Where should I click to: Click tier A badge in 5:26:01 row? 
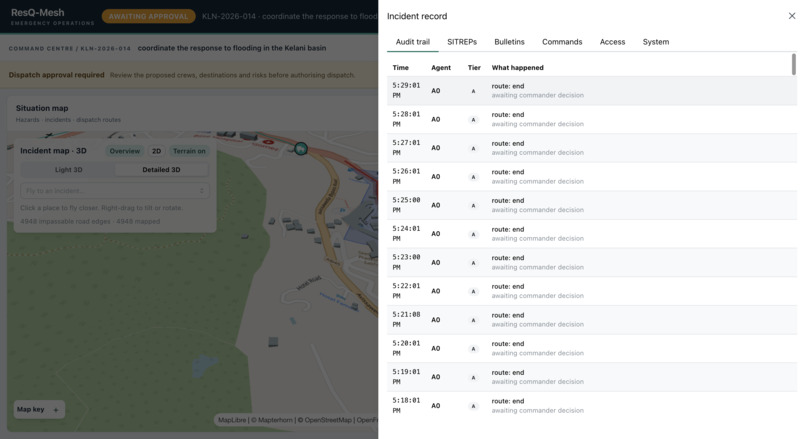click(x=473, y=177)
